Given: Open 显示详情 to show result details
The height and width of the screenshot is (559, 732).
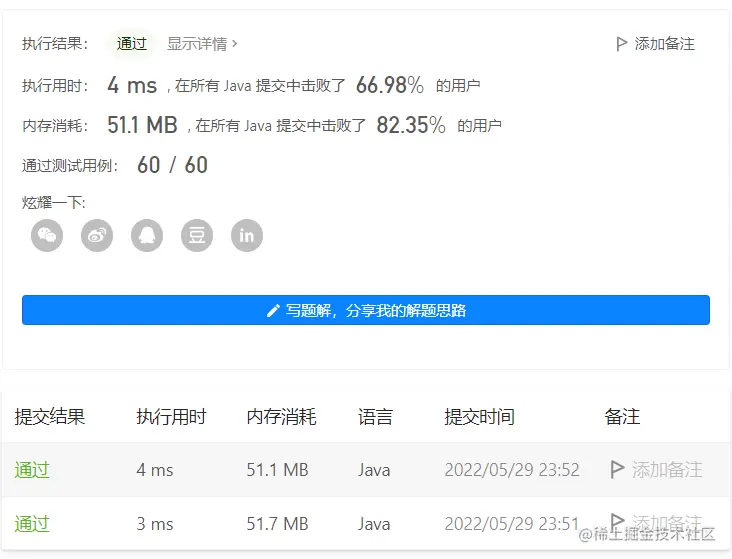Looking at the screenshot, I should coord(202,44).
